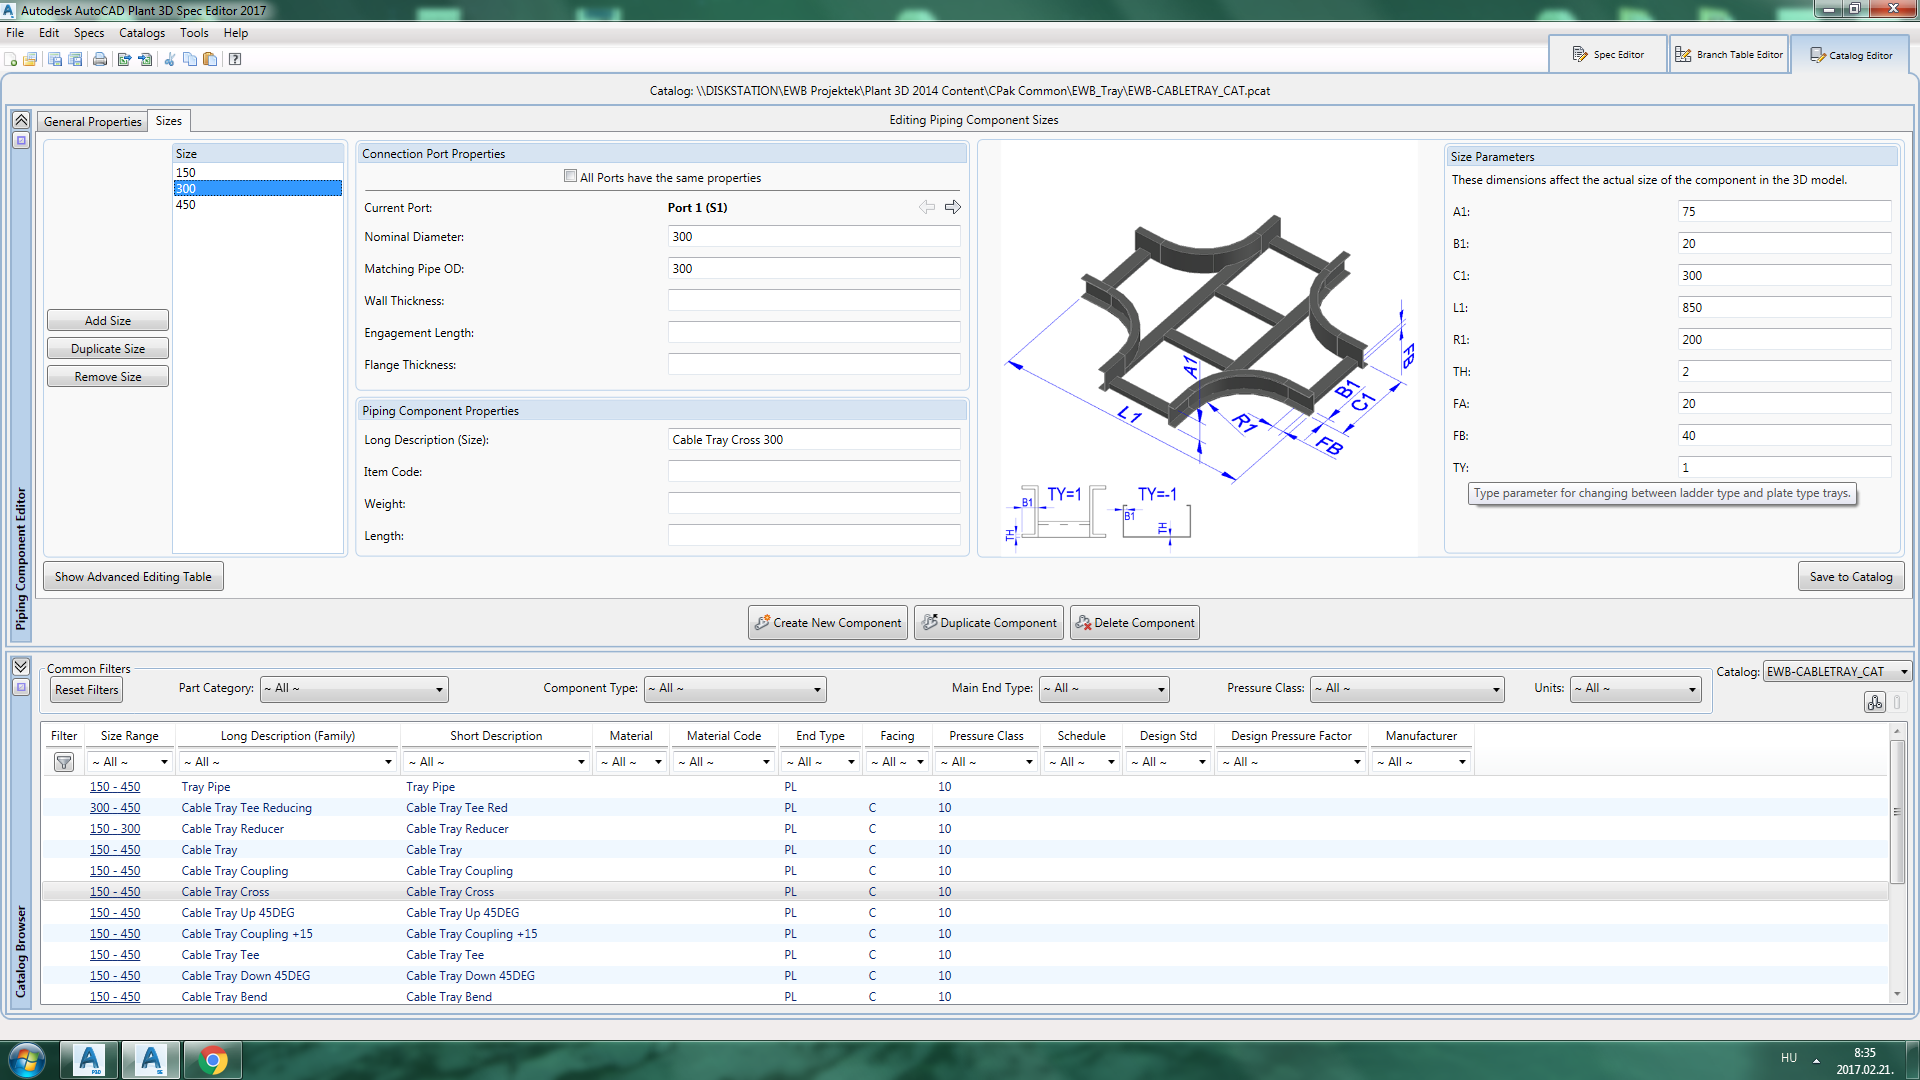
Task: Click the Print toolbar icon
Action: tap(100, 59)
